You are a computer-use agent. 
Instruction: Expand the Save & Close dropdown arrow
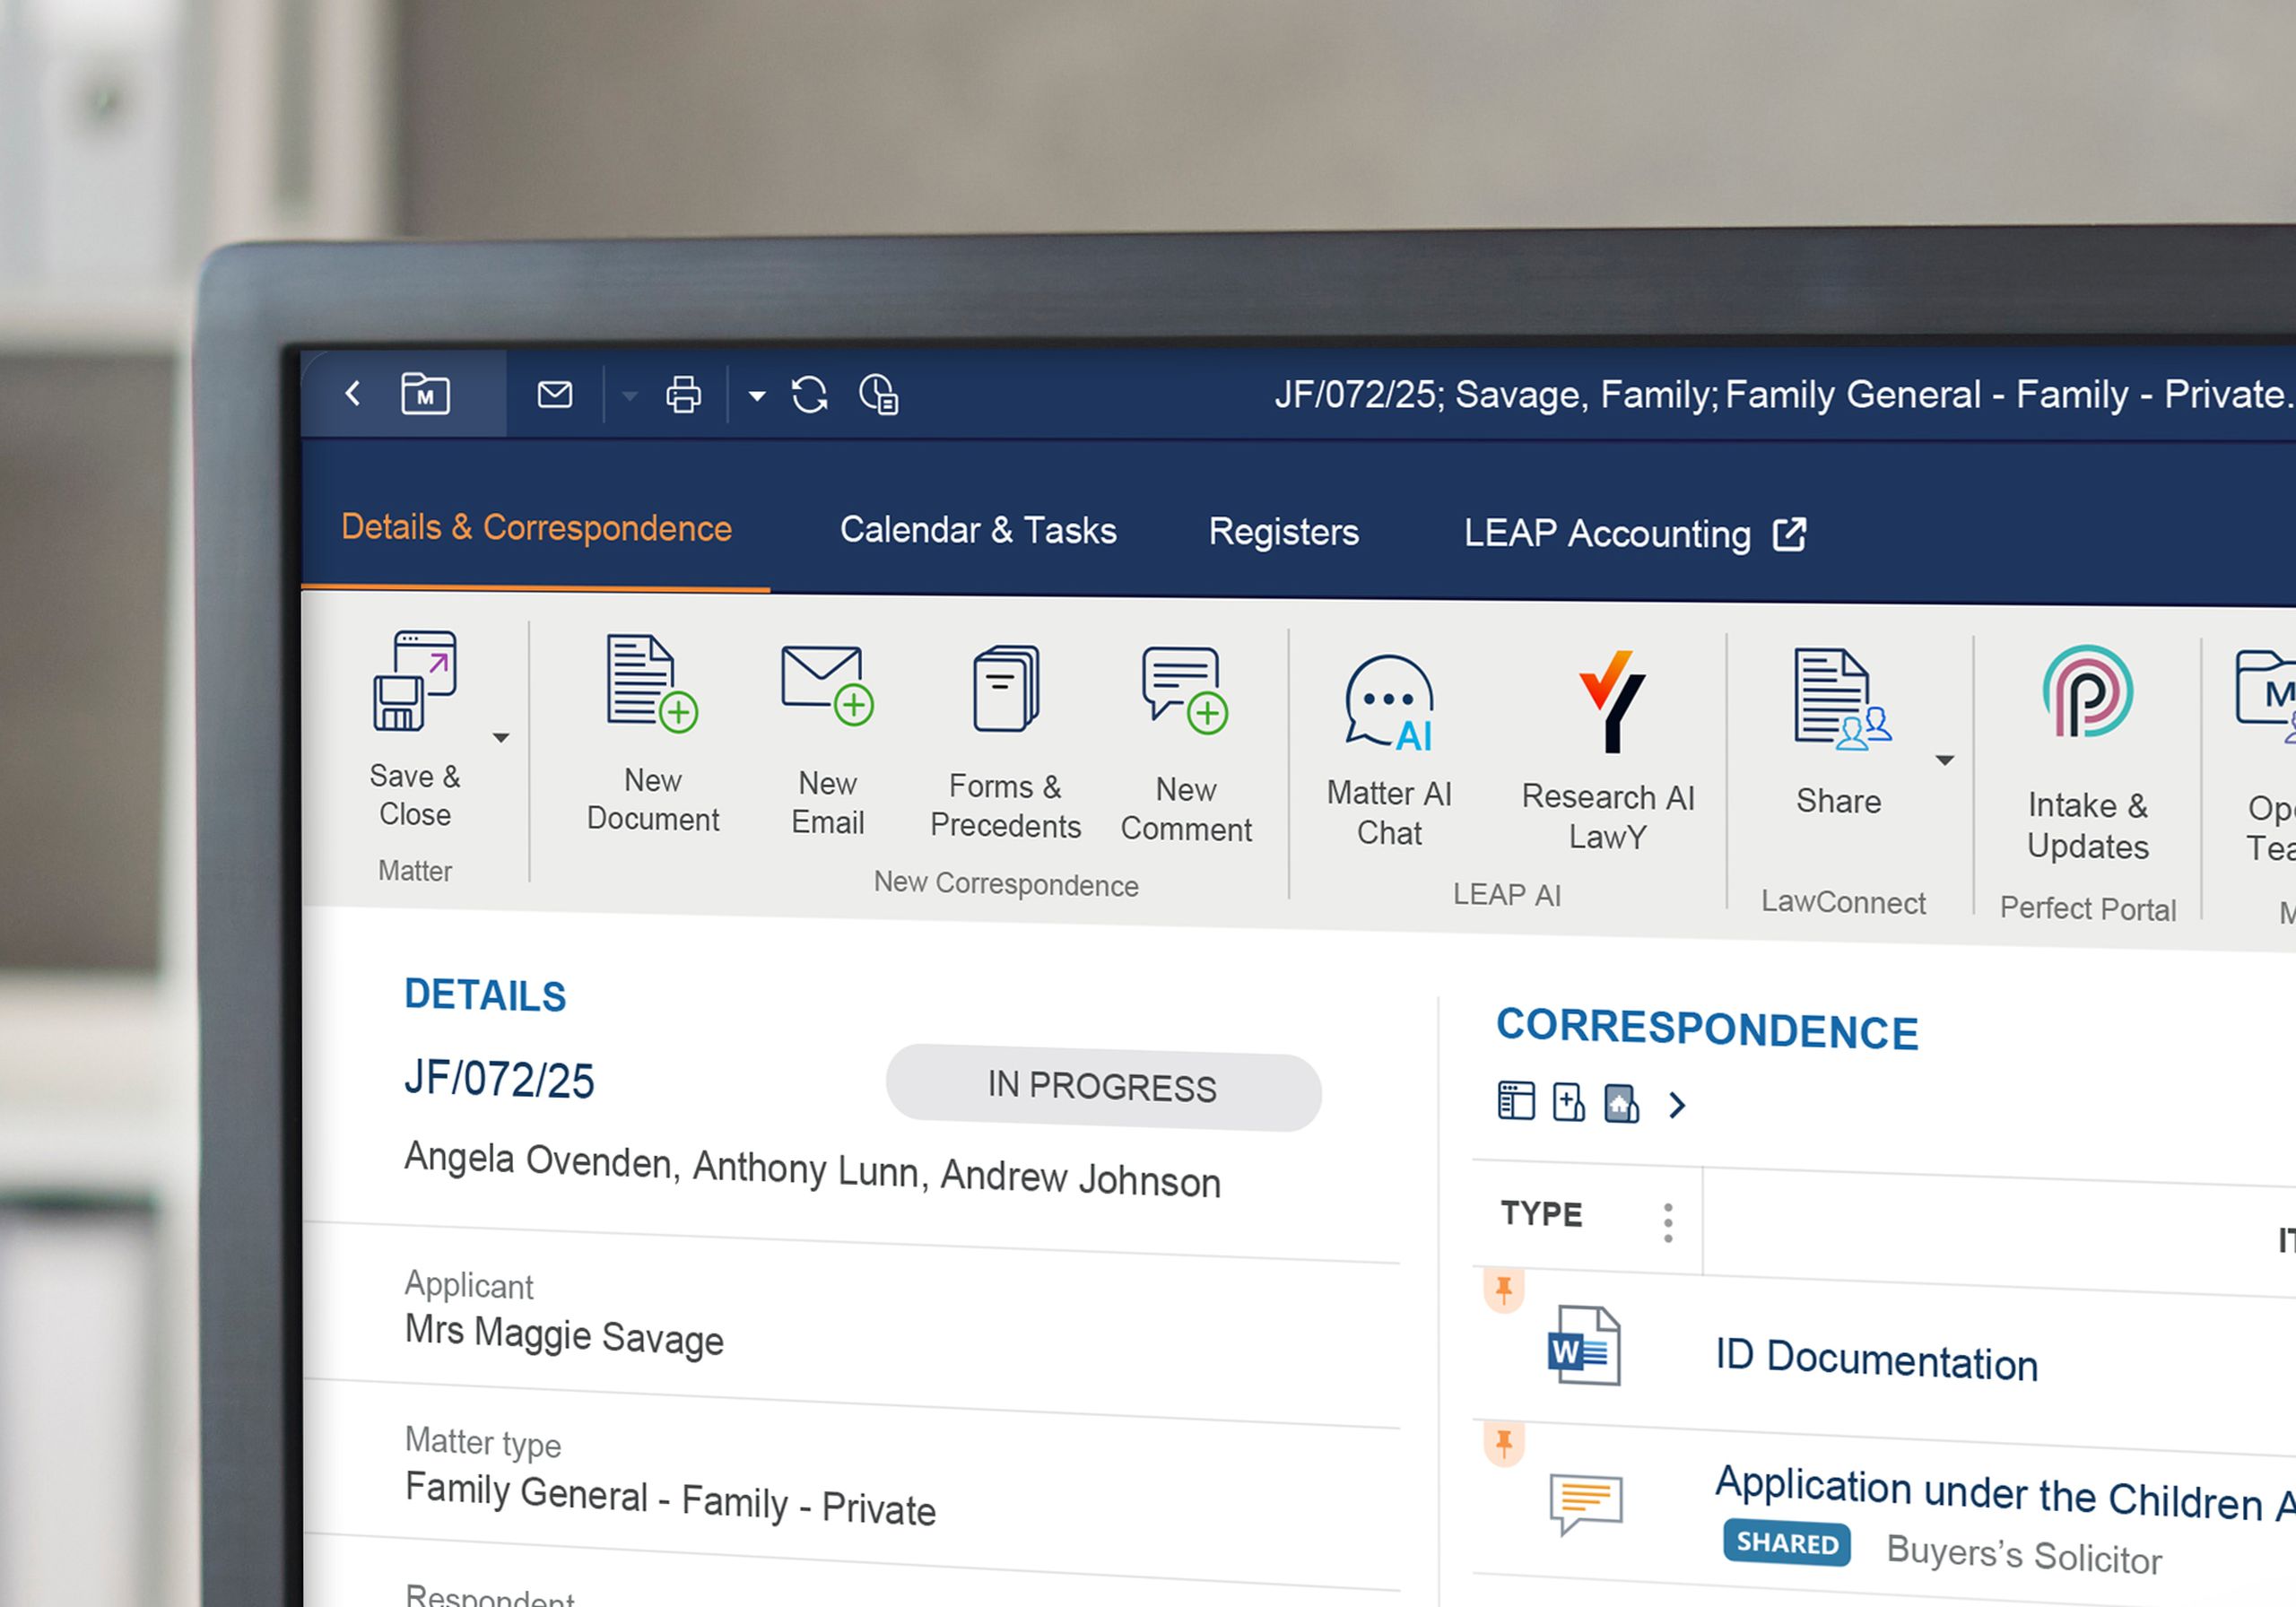click(x=501, y=738)
